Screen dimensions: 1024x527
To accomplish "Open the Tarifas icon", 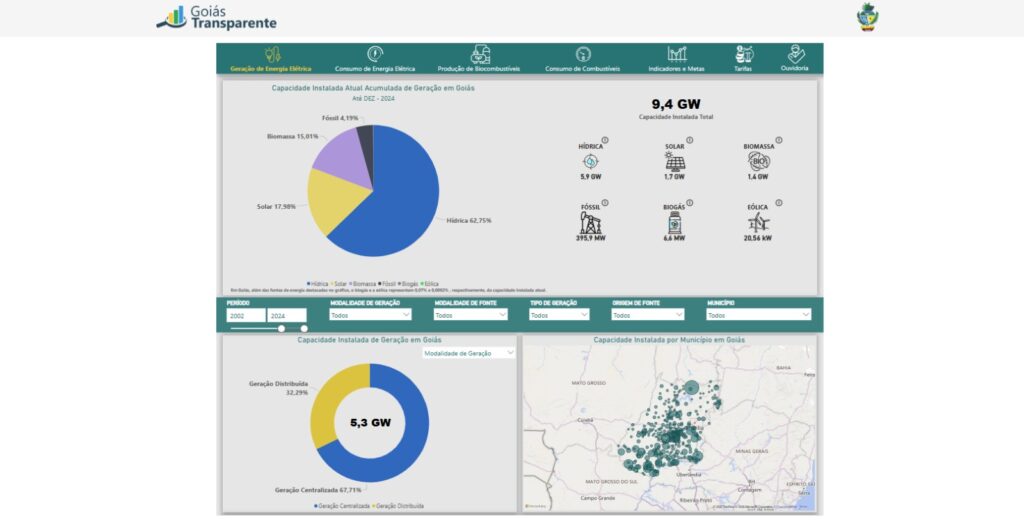I will coord(743,54).
